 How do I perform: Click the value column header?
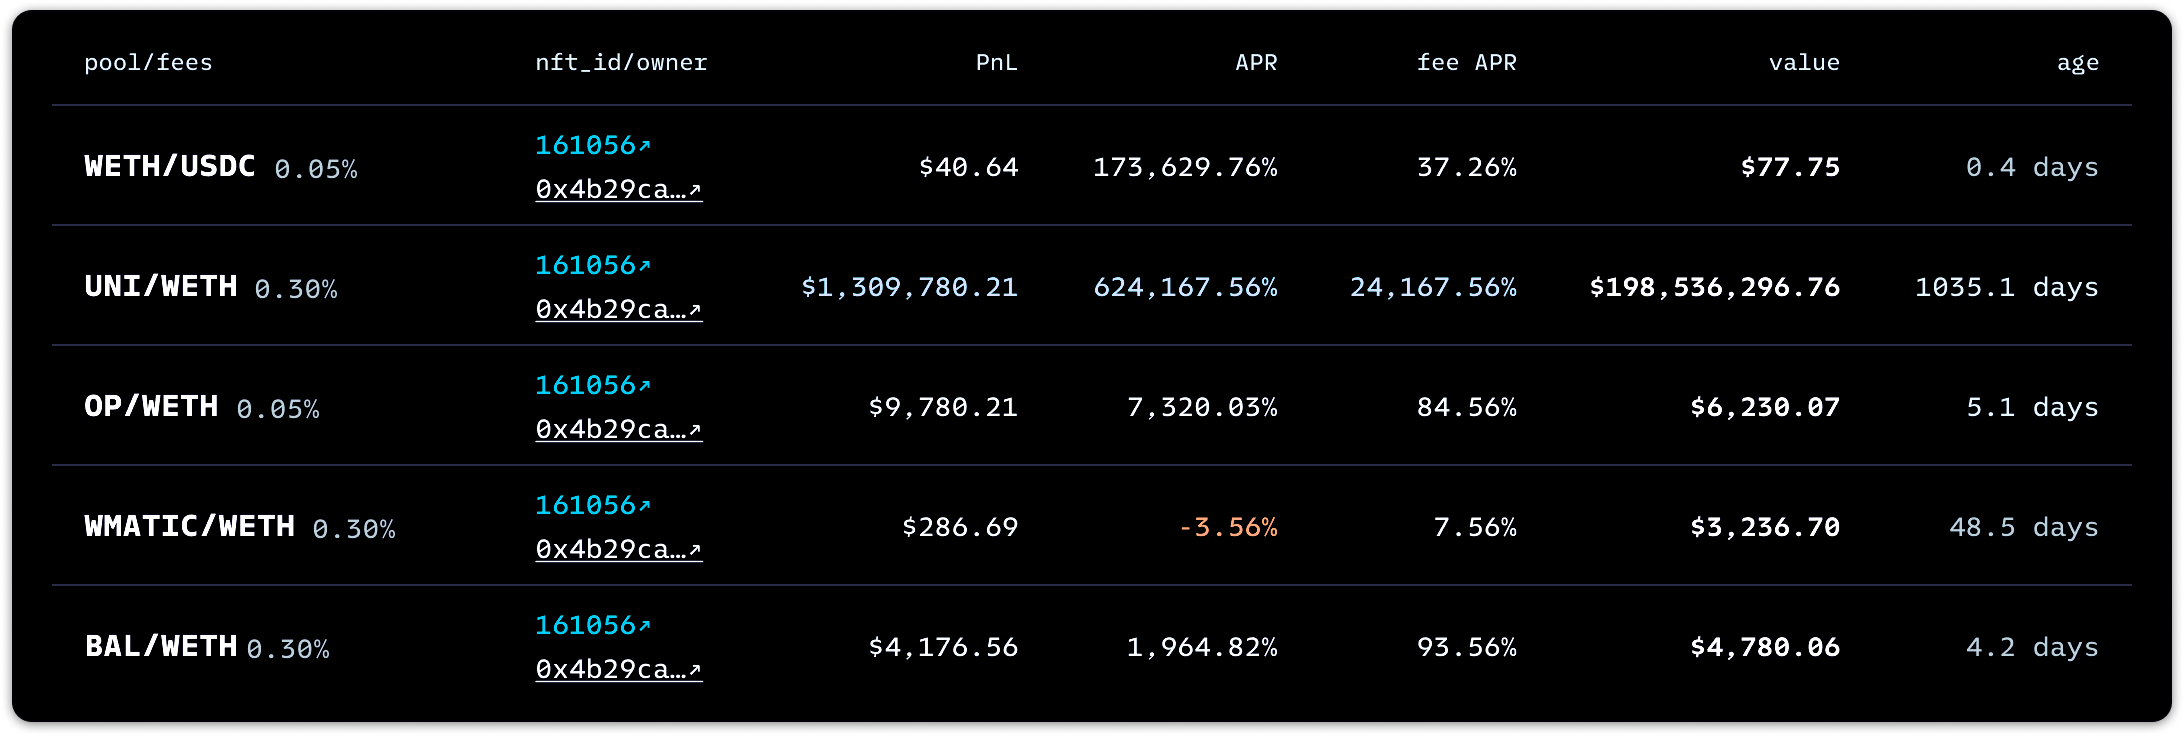point(1803,63)
